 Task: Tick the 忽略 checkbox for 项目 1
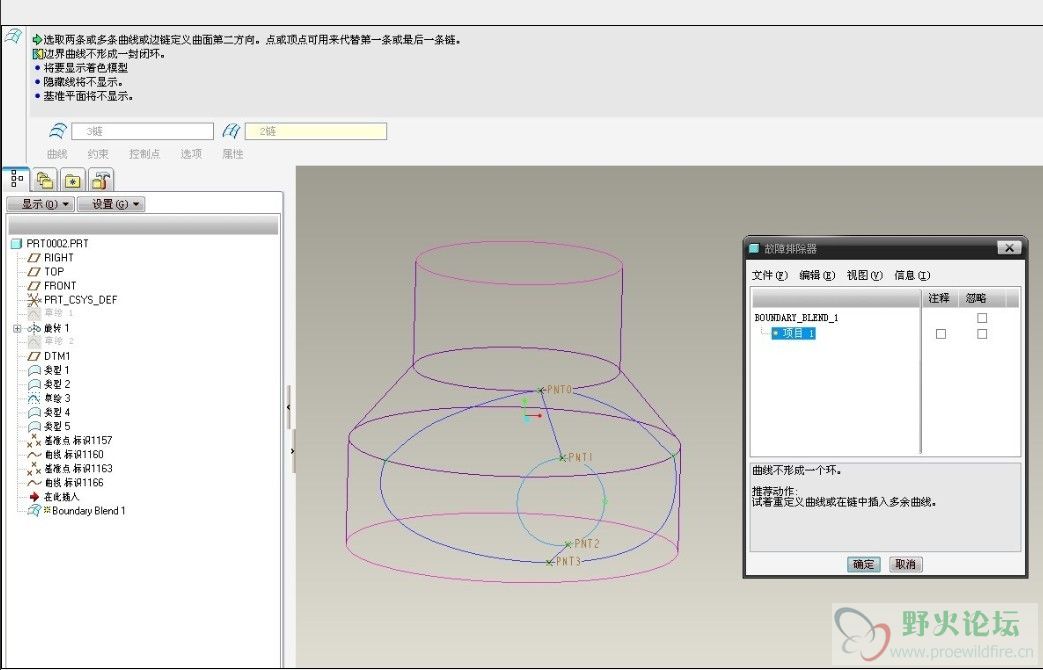point(982,334)
